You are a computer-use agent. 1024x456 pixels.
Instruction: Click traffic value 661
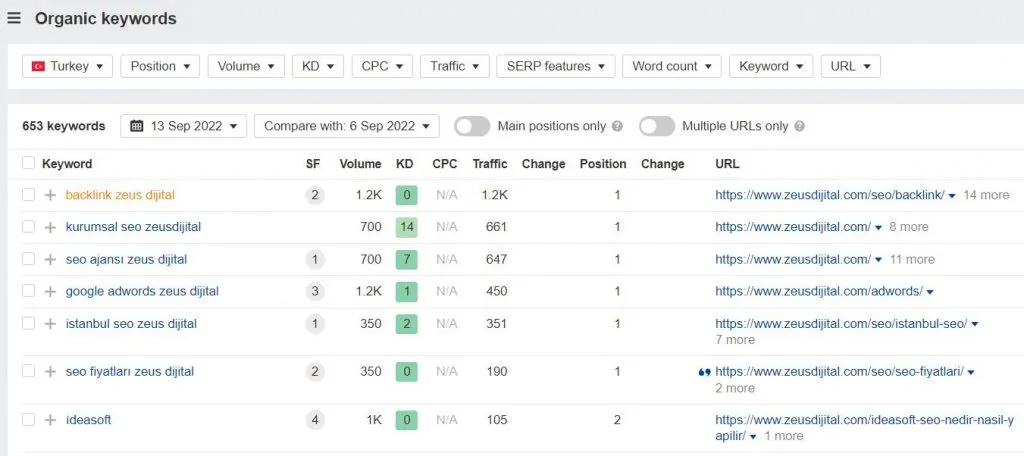pos(496,227)
